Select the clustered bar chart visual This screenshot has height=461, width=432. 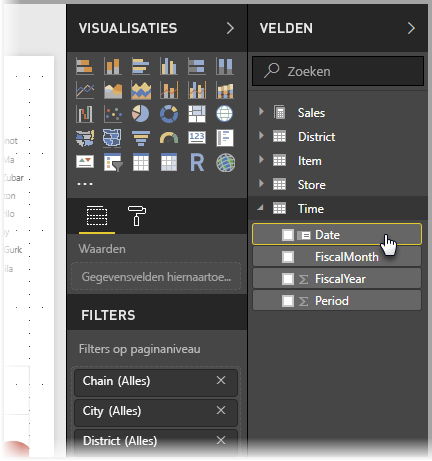tap(141, 66)
